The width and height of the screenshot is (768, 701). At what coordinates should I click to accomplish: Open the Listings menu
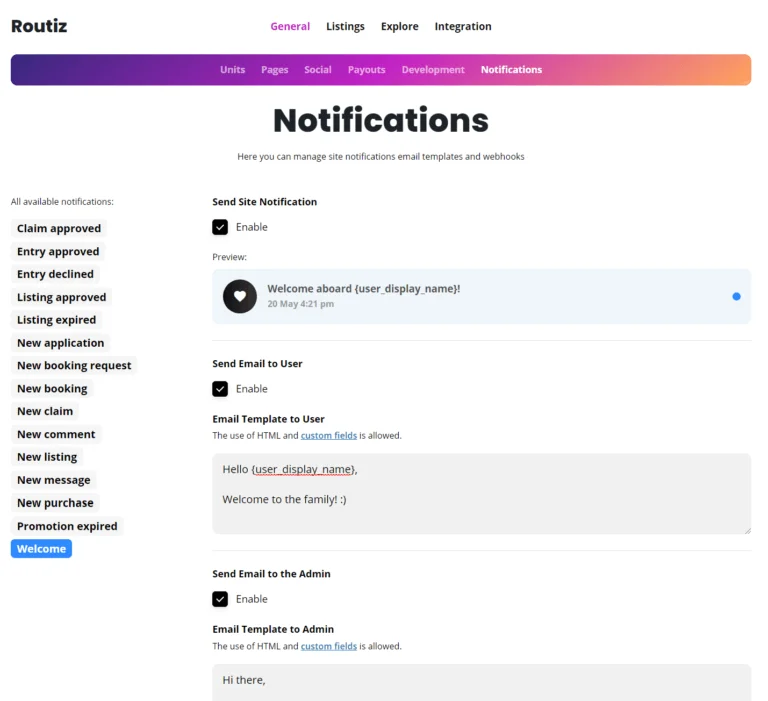pyautogui.click(x=345, y=26)
